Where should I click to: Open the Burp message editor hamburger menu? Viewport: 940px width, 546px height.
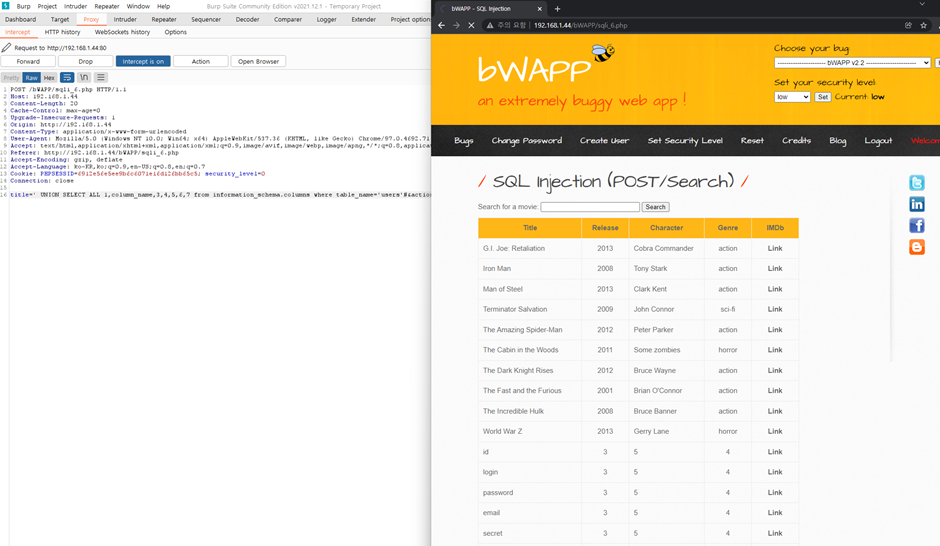[101, 77]
